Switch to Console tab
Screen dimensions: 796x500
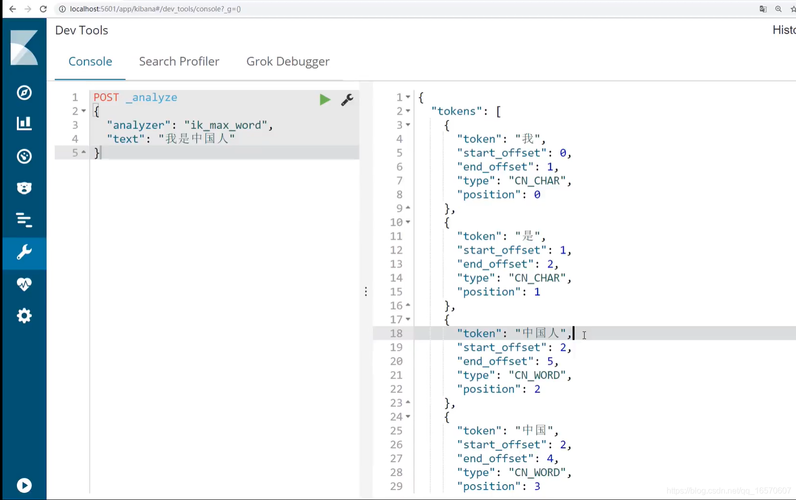[x=90, y=61]
